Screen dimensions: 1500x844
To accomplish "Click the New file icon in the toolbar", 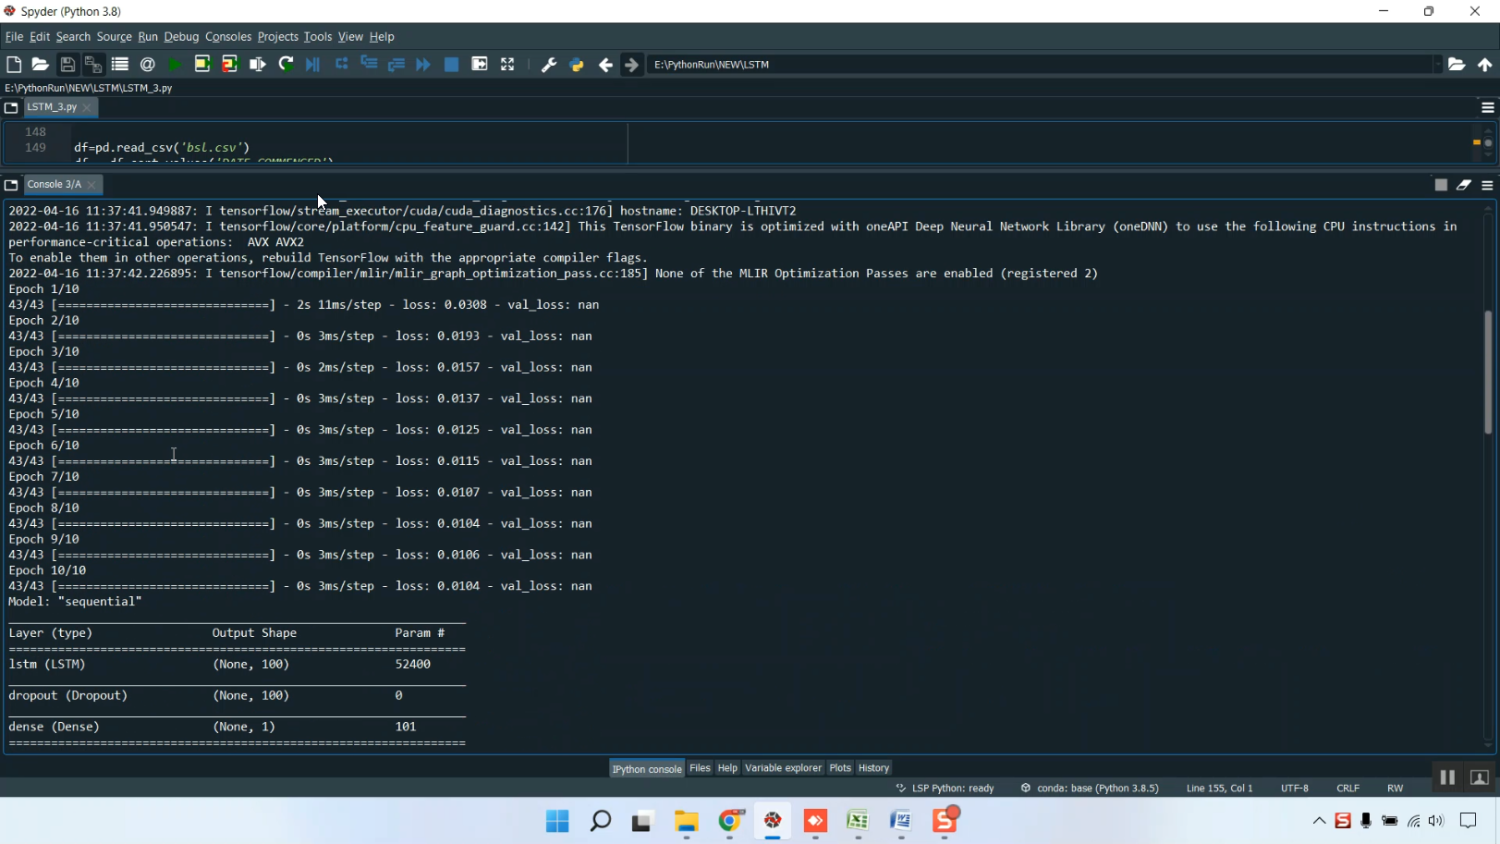I will (14, 64).
